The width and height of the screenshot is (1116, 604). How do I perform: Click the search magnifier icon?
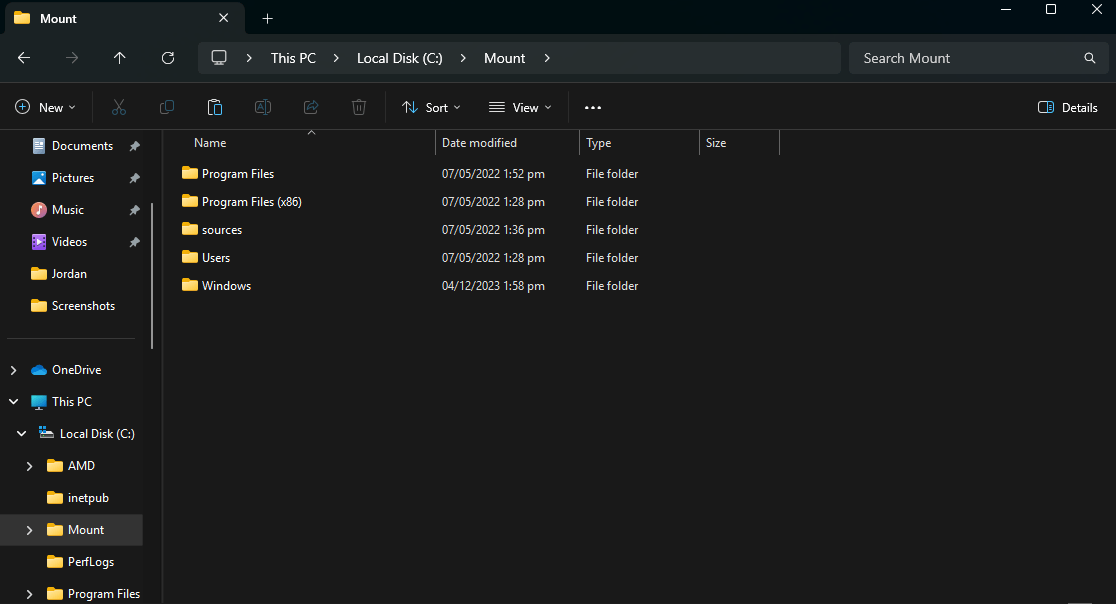1090,58
